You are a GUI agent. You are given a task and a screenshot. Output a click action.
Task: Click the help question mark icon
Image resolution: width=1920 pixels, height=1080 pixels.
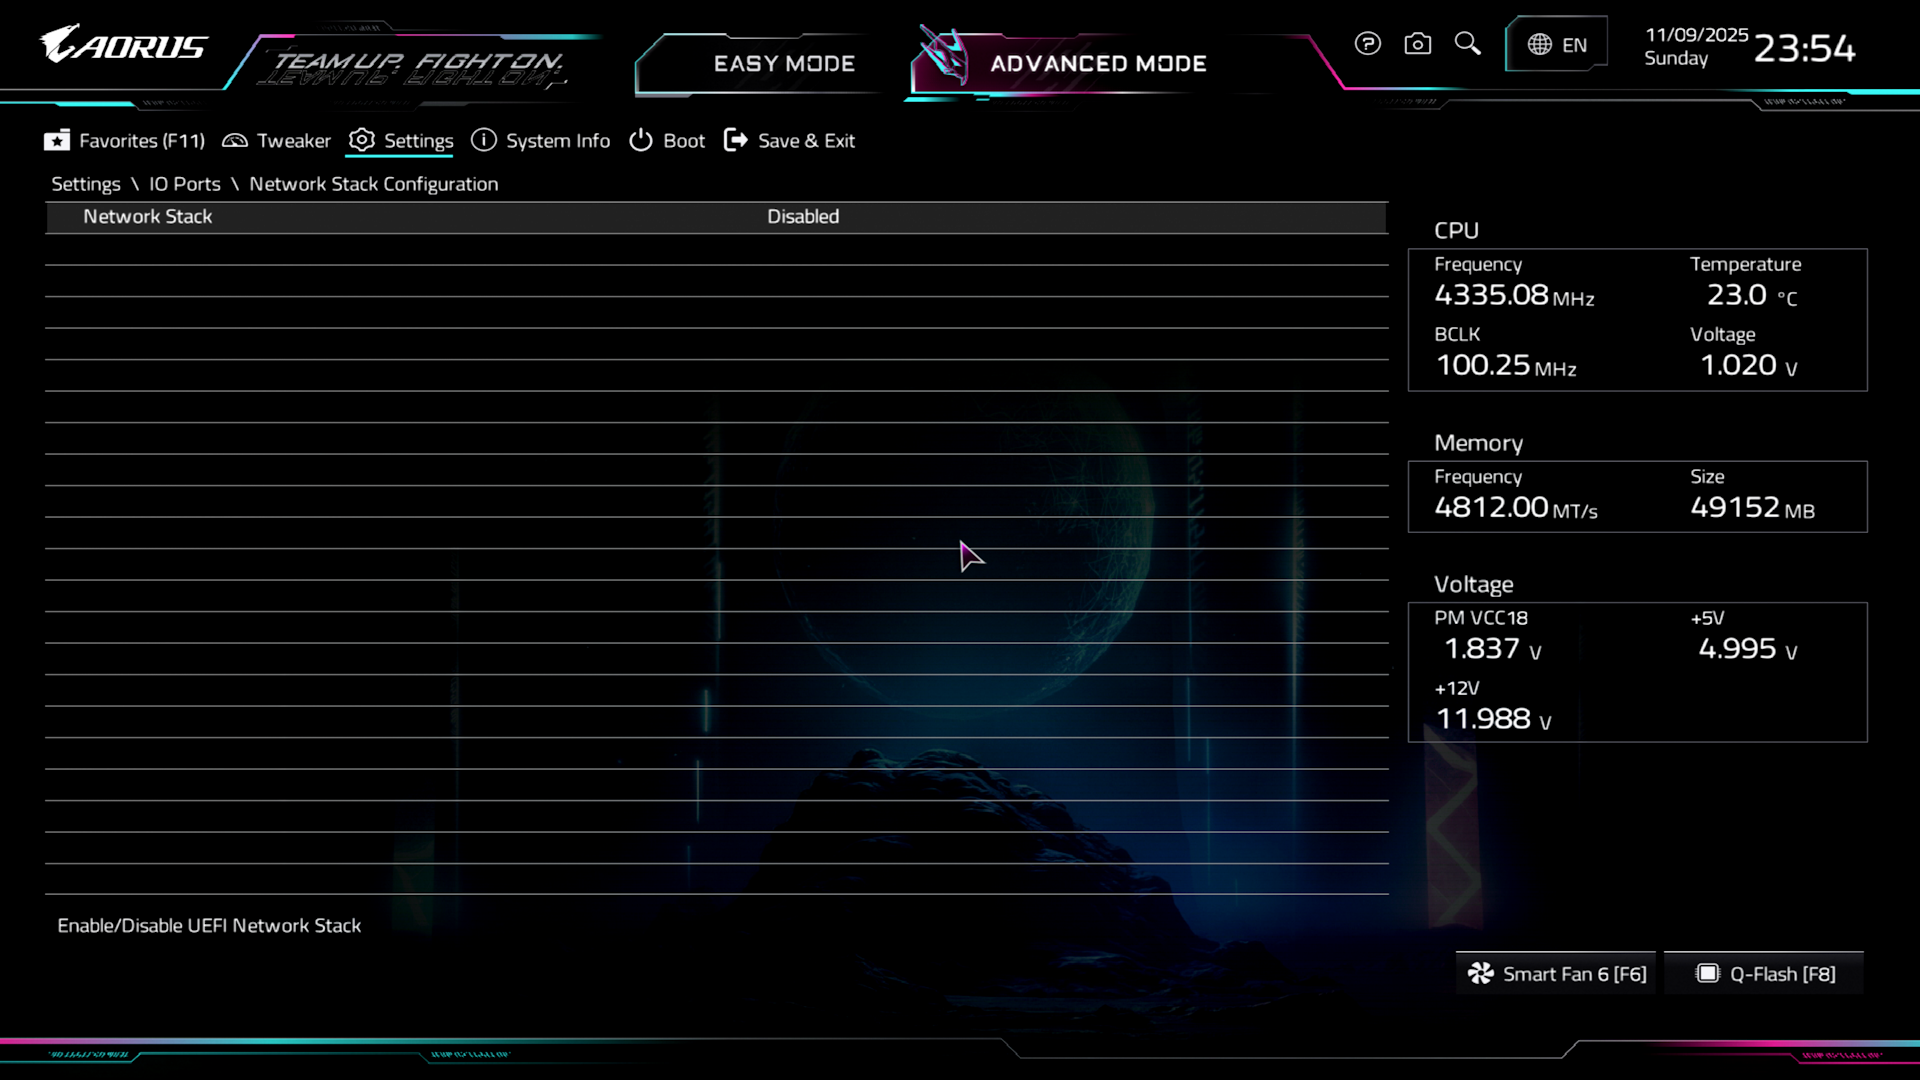pos(1367,44)
